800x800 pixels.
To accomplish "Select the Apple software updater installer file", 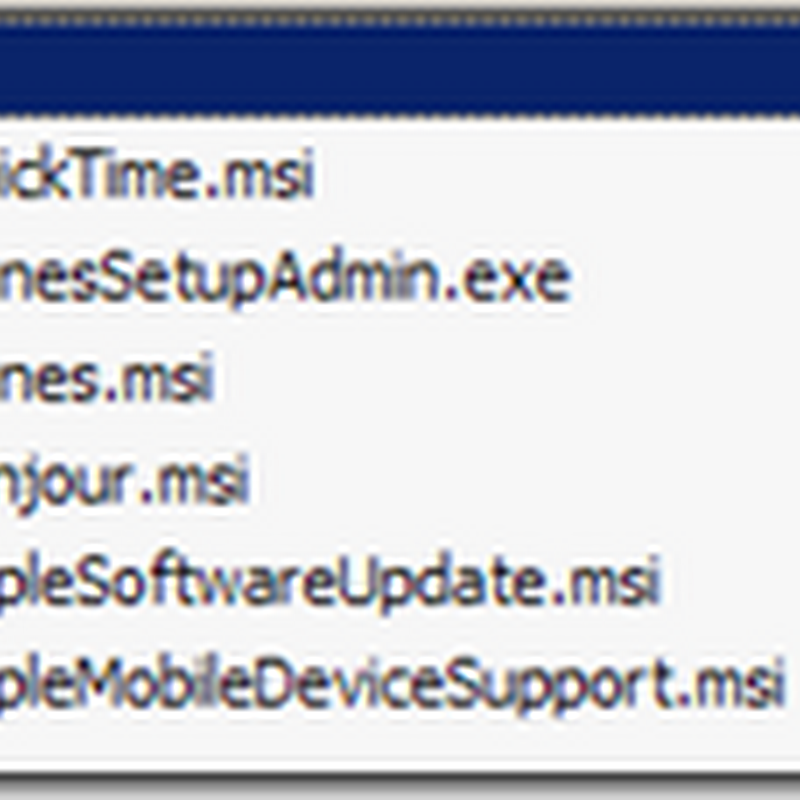I will [331, 583].
